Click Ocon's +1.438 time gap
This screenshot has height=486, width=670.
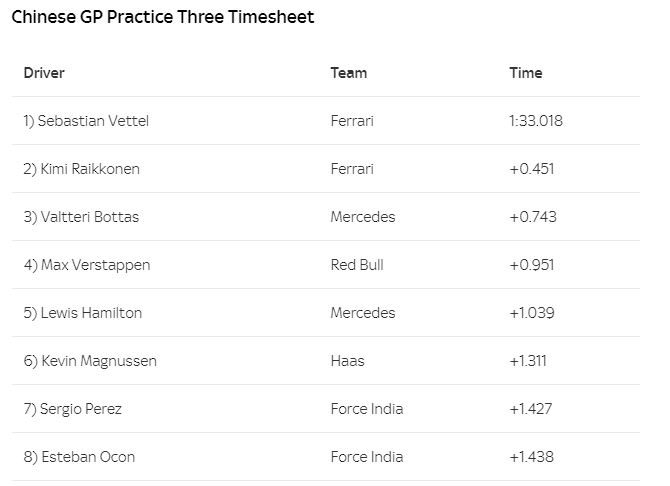[x=531, y=457]
